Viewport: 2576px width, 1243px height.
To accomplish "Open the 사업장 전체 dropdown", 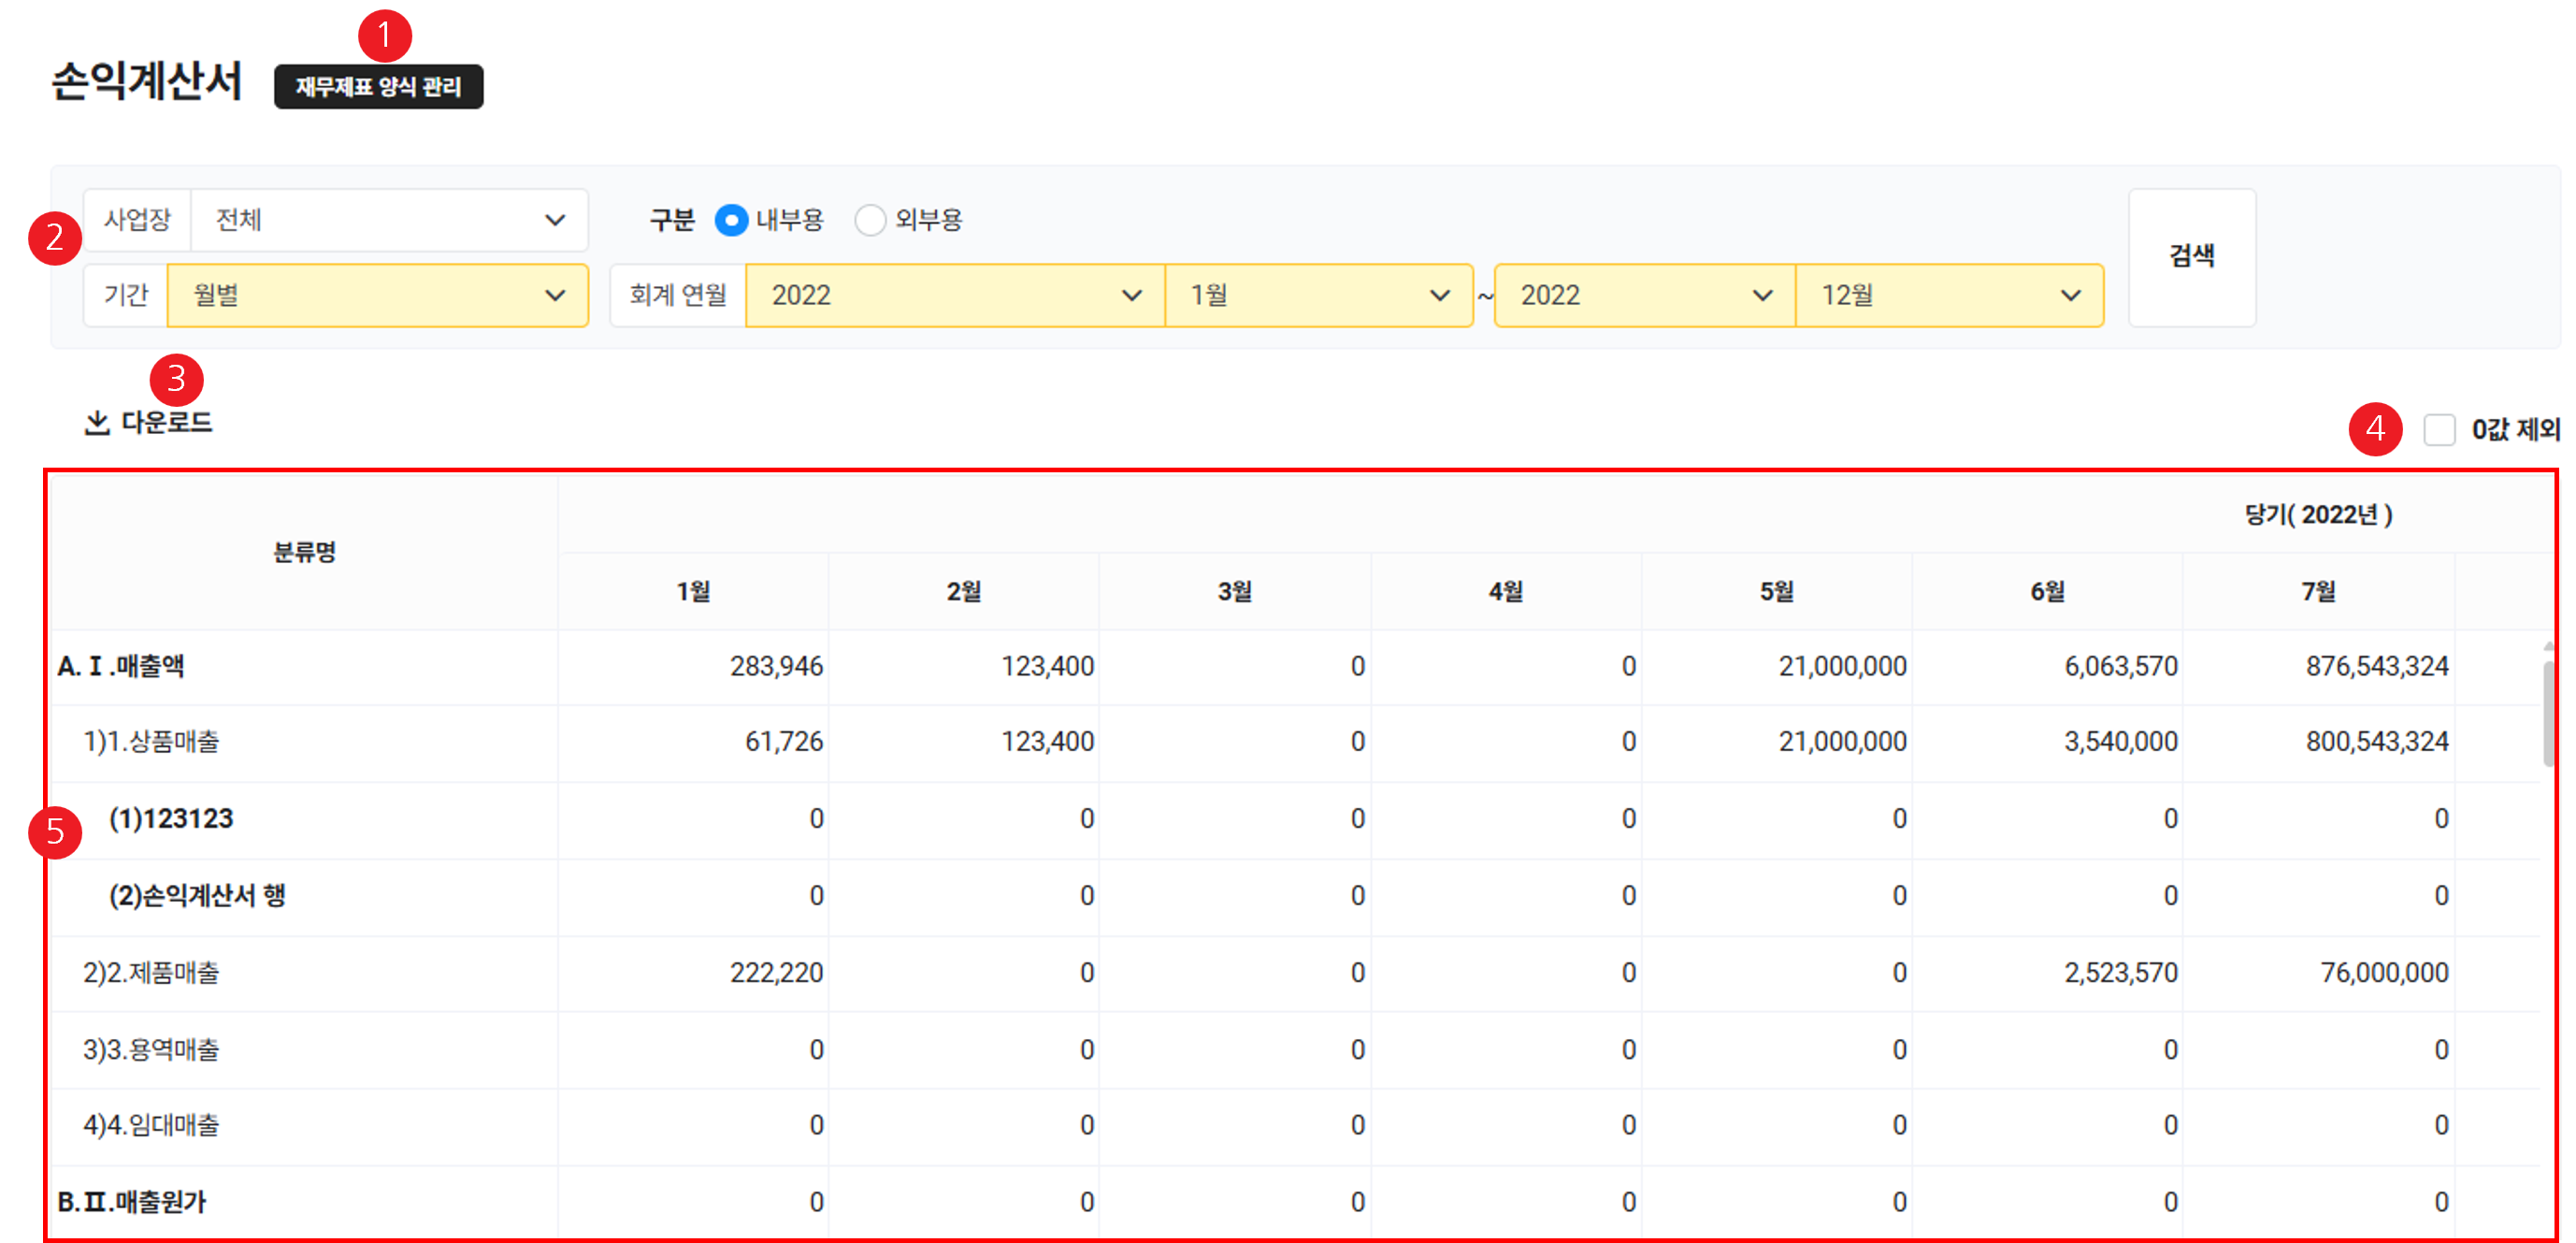I will pyautogui.click(x=388, y=220).
